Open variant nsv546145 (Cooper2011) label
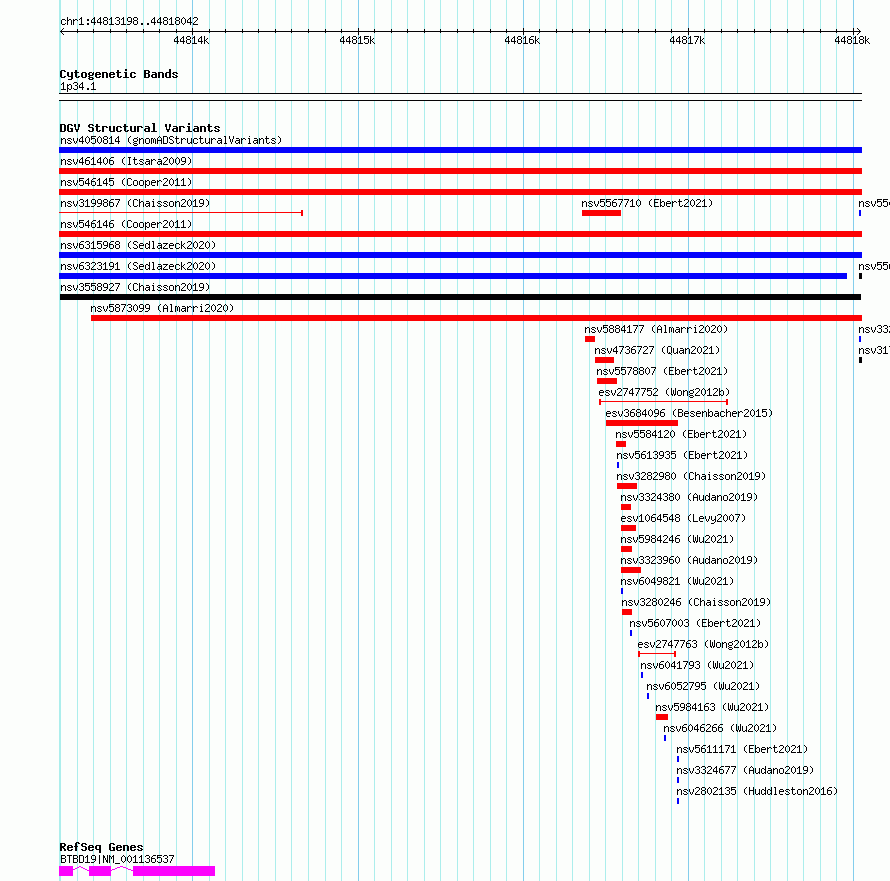Screen dimensions: 890x881 pyautogui.click(x=126, y=182)
